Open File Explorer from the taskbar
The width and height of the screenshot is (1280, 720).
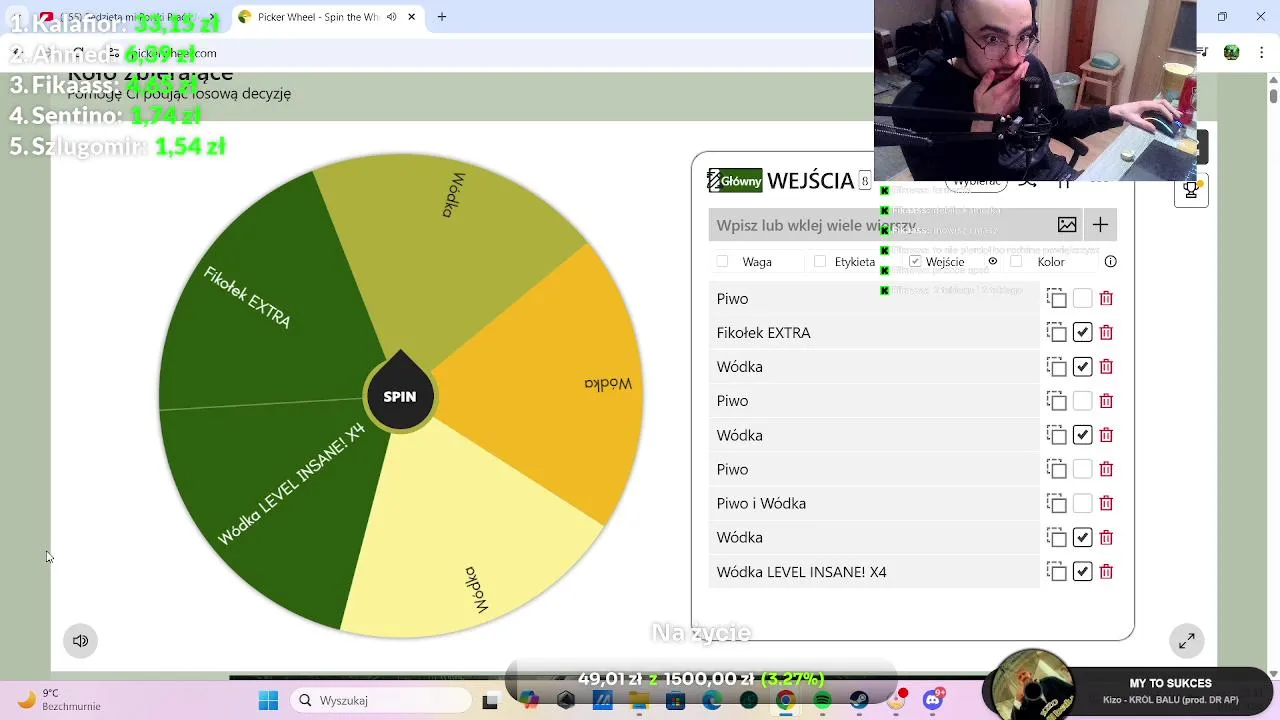(x=638, y=700)
